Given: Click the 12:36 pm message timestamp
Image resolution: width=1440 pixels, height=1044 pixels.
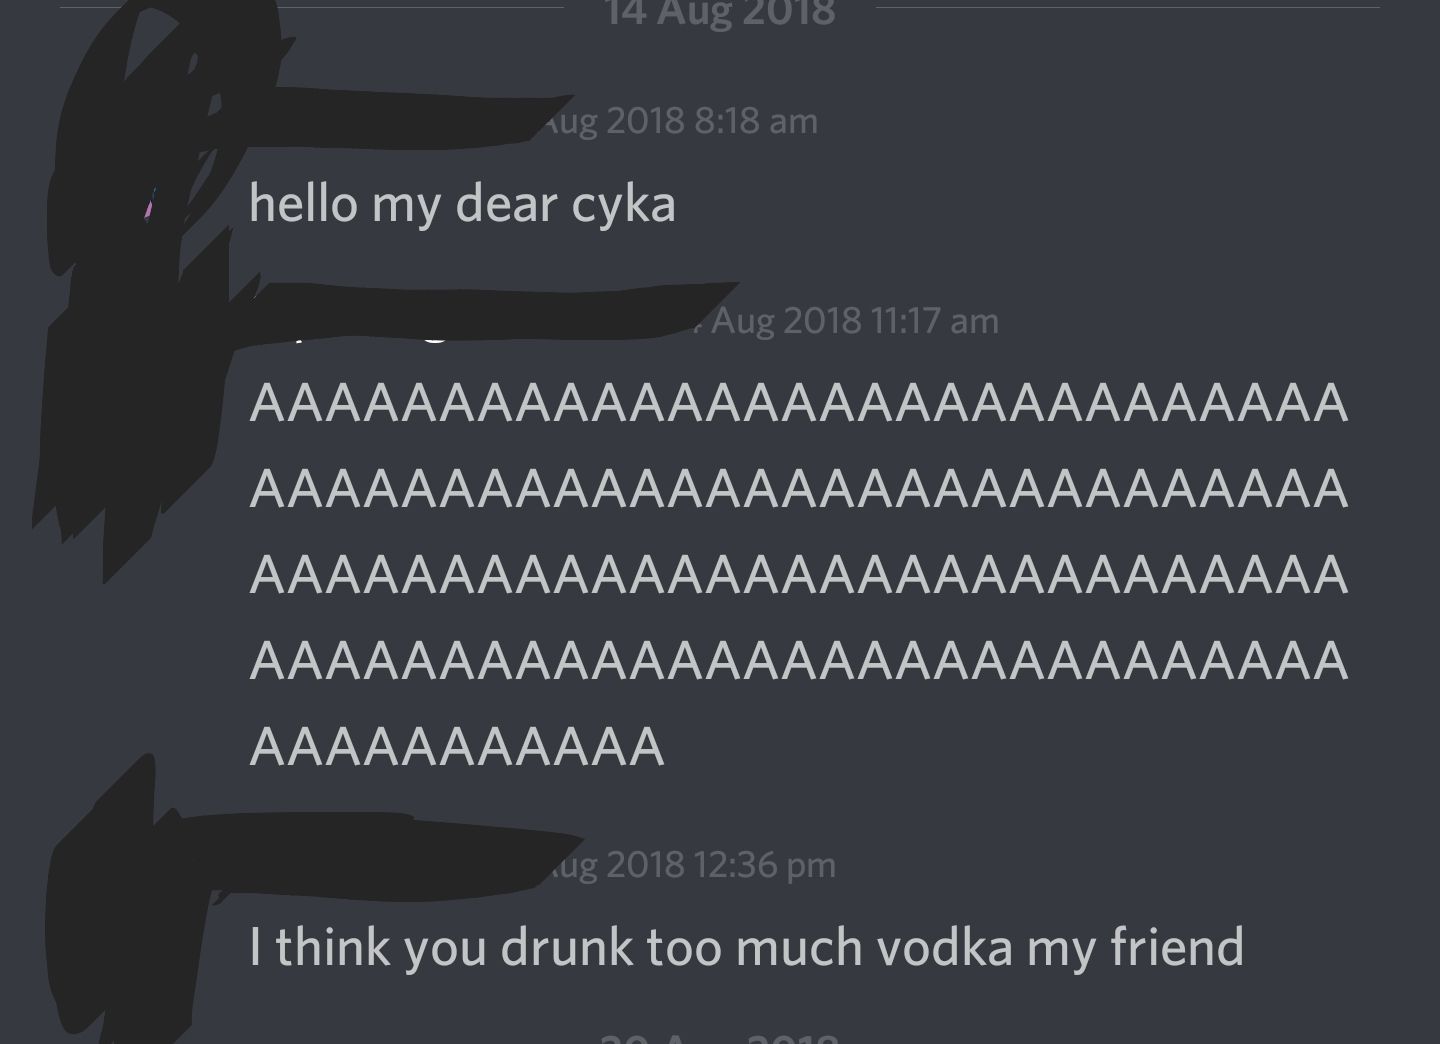Looking at the screenshot, I should [690, 864].
